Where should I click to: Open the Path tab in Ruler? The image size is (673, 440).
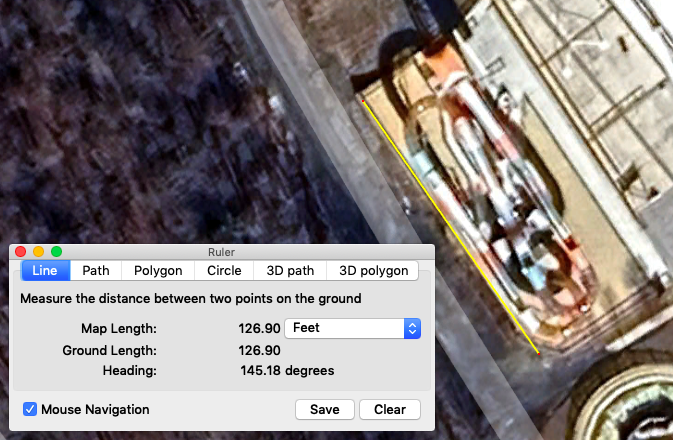click(x=96, y=270)
